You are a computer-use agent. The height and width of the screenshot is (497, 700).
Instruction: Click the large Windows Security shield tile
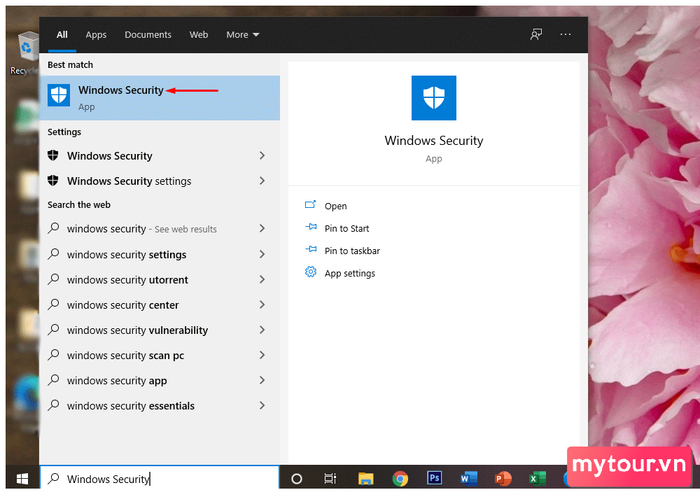click(433, 98)
